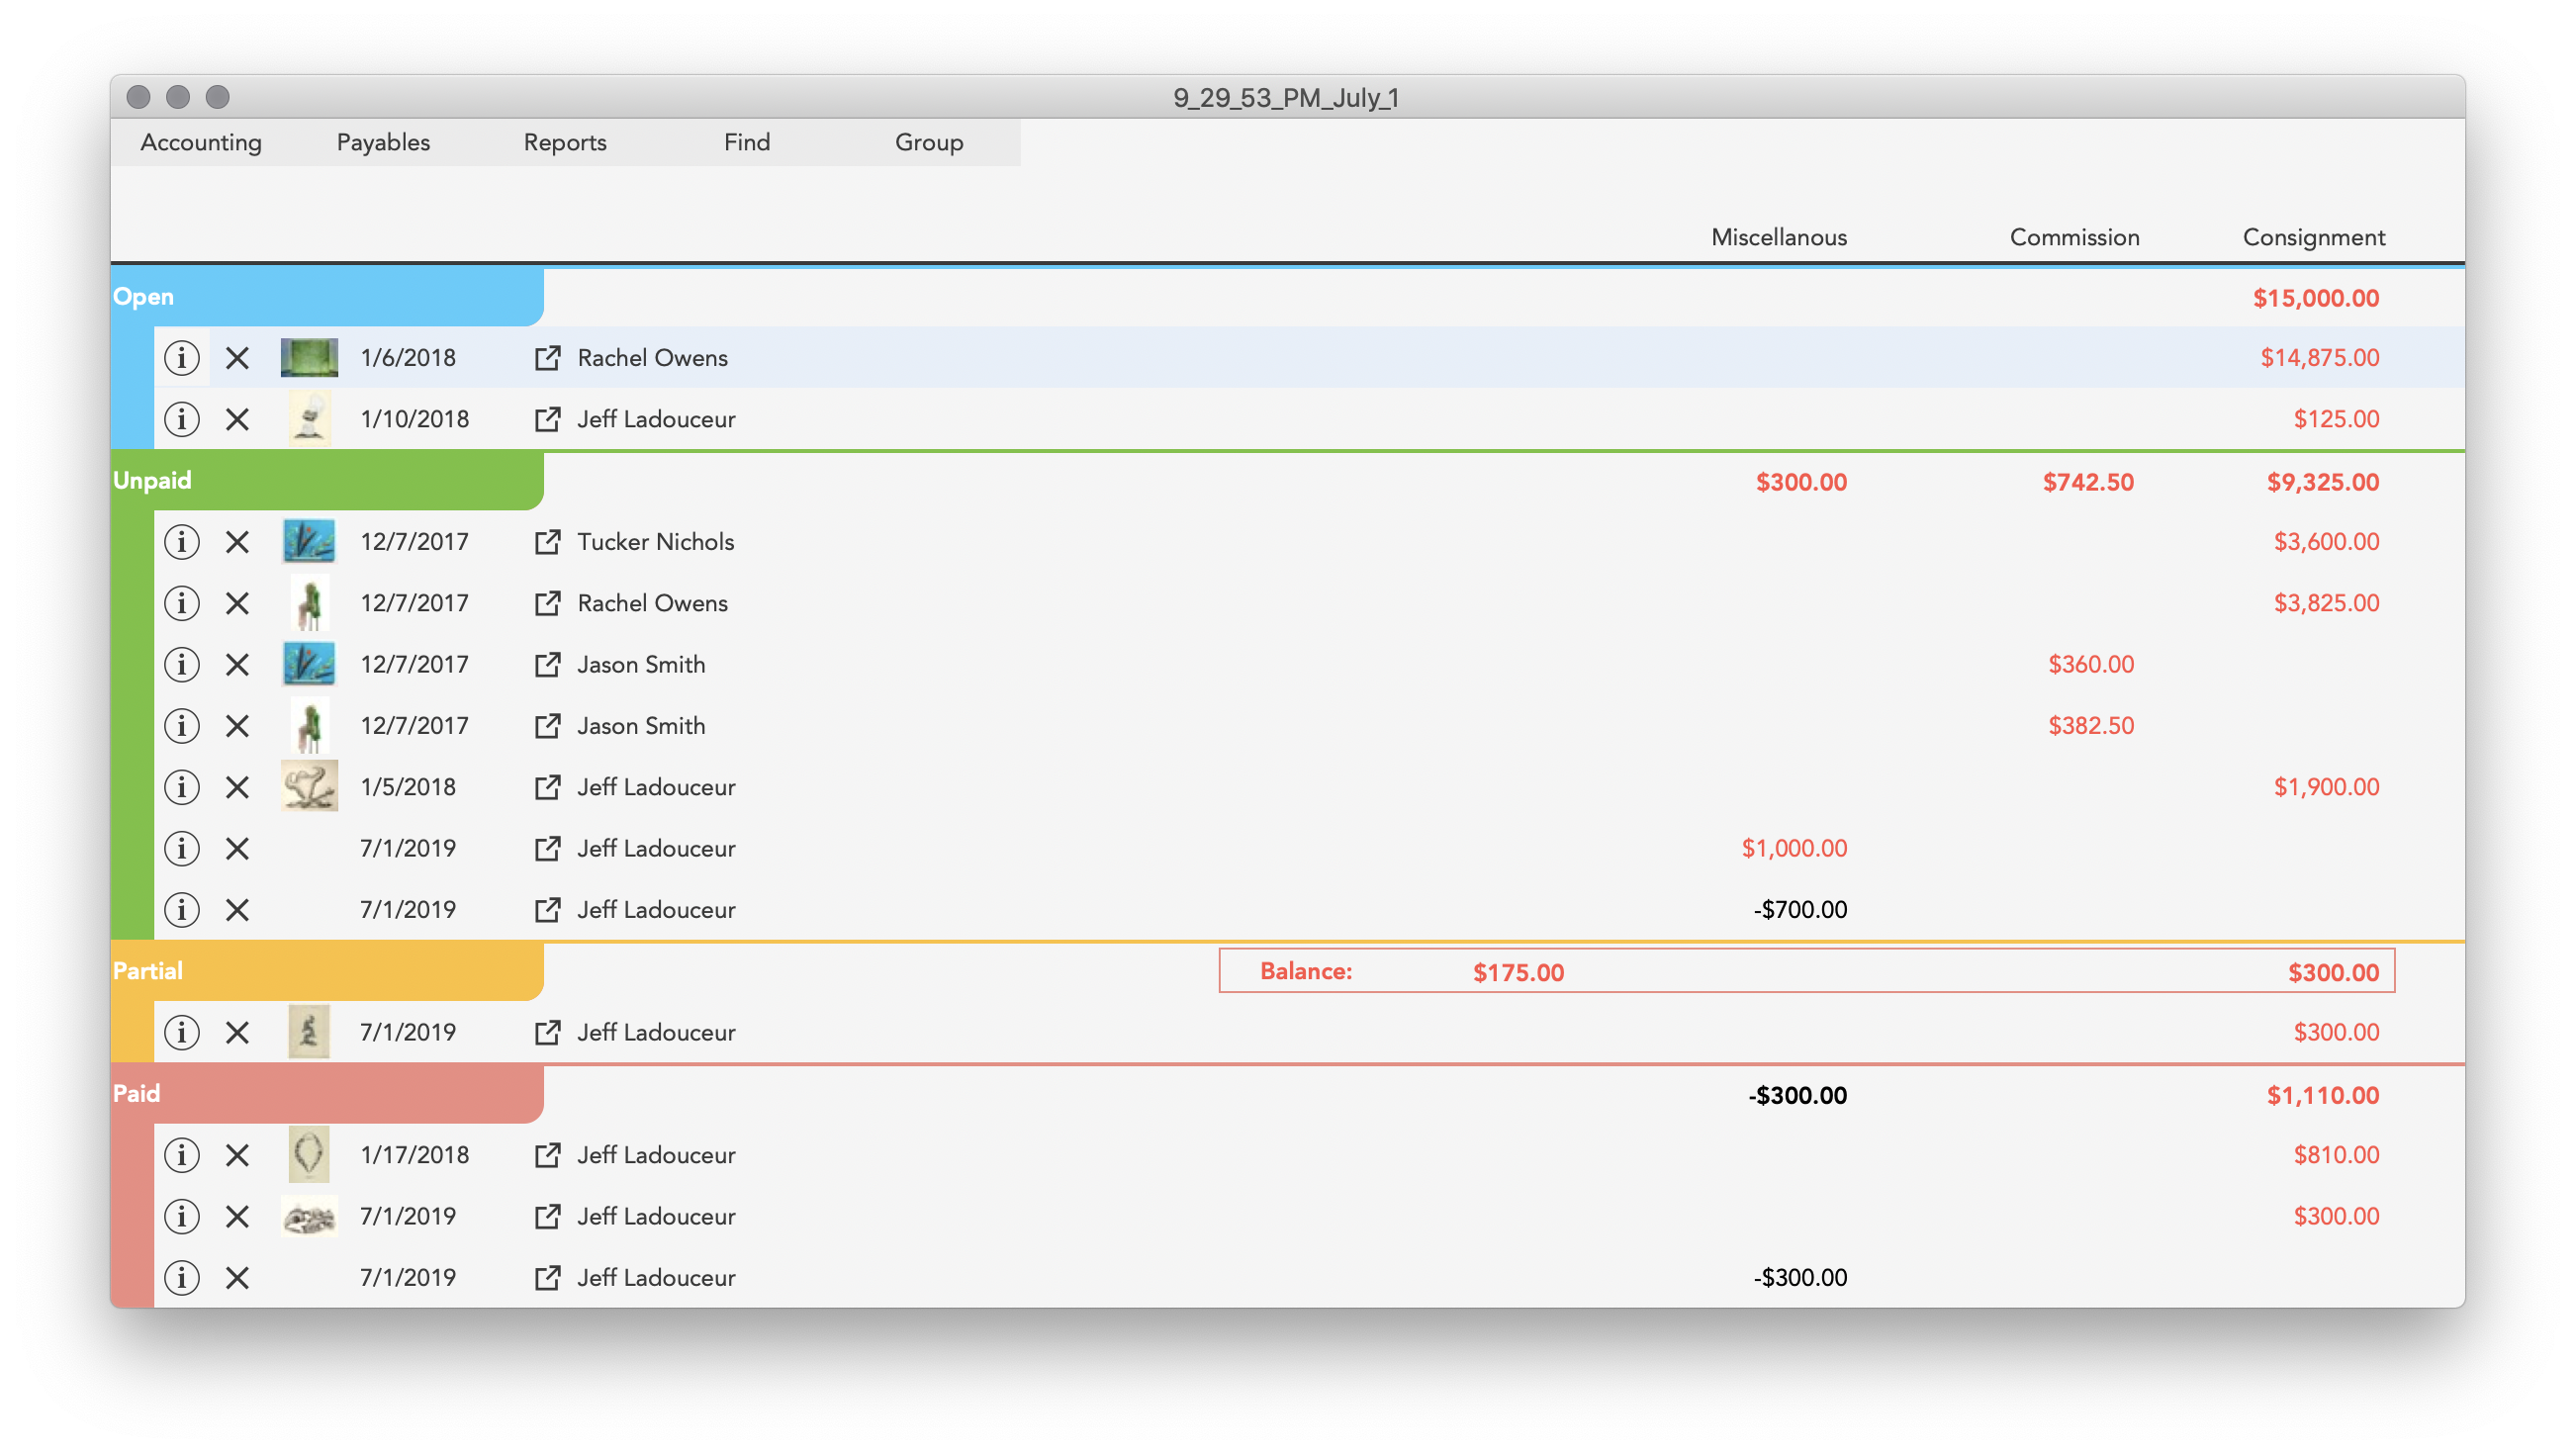View info on the -$700.00 Jeff Ladouceur row
Screen dimensions: 2576x1454
coord(182,910)
